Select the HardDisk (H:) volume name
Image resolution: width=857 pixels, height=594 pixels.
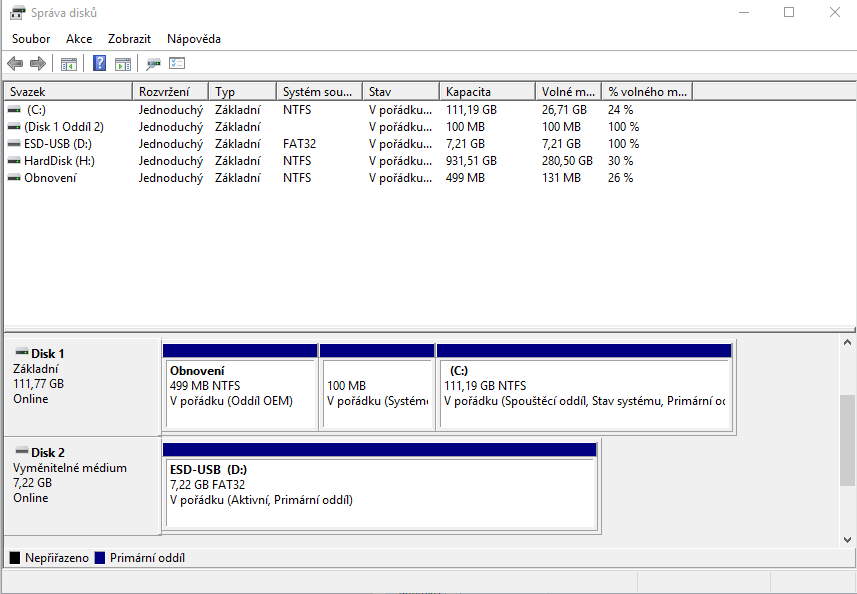(x=59, y=161)
